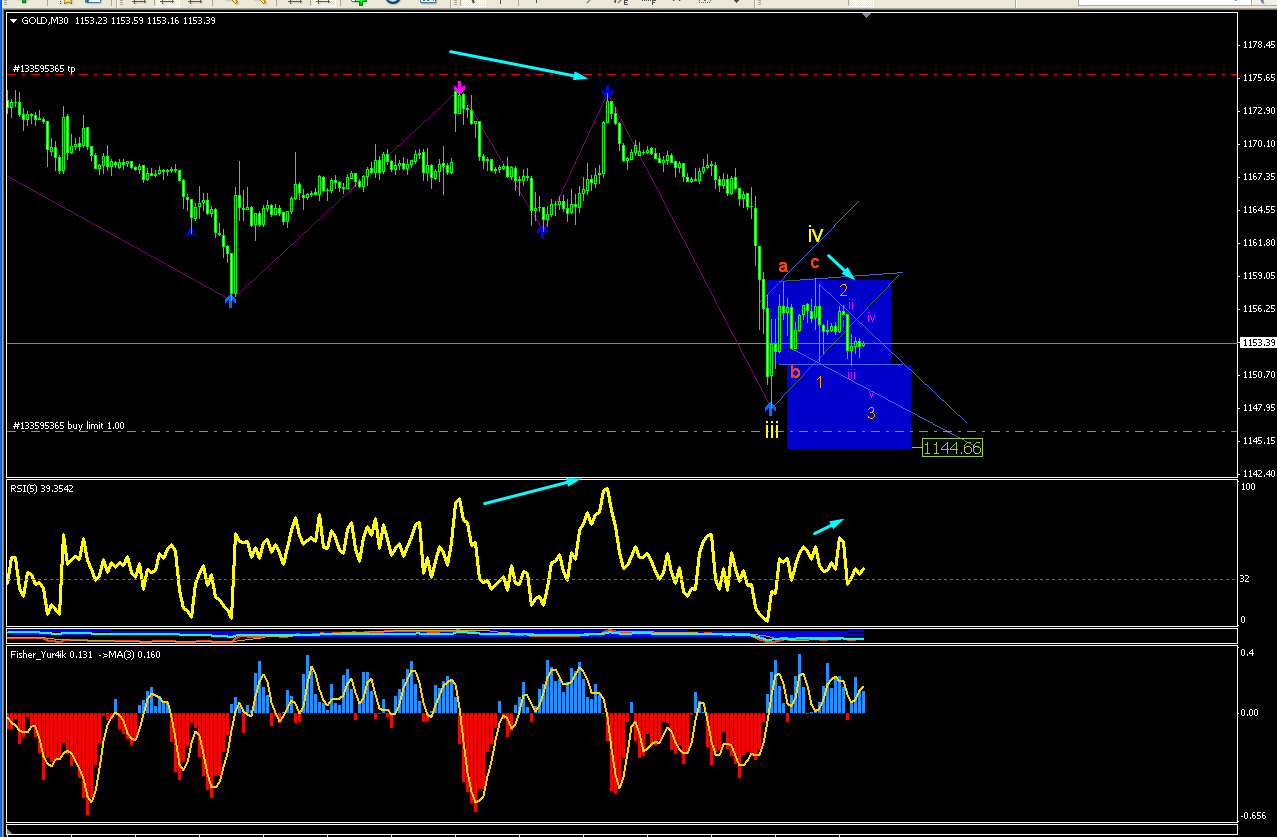Select the orange '3' wave label
This screenshot has height=837, width=1277.
[x=871, y=413]
